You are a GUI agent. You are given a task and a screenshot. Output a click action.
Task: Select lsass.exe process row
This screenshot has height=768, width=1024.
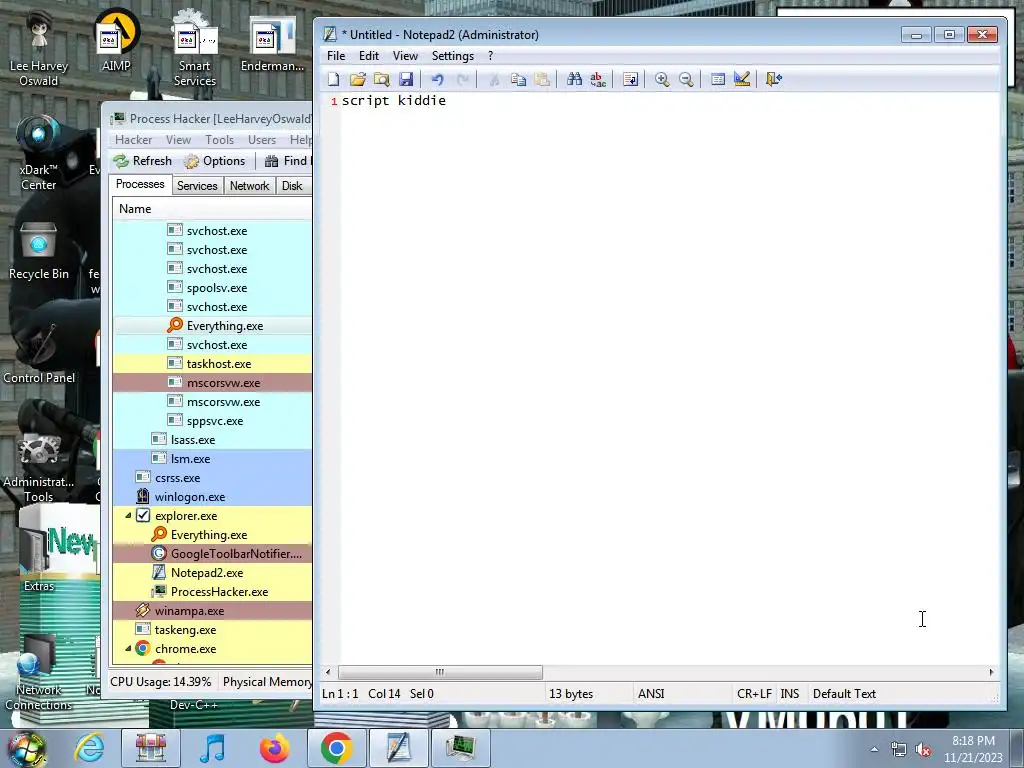pos(212,440)
